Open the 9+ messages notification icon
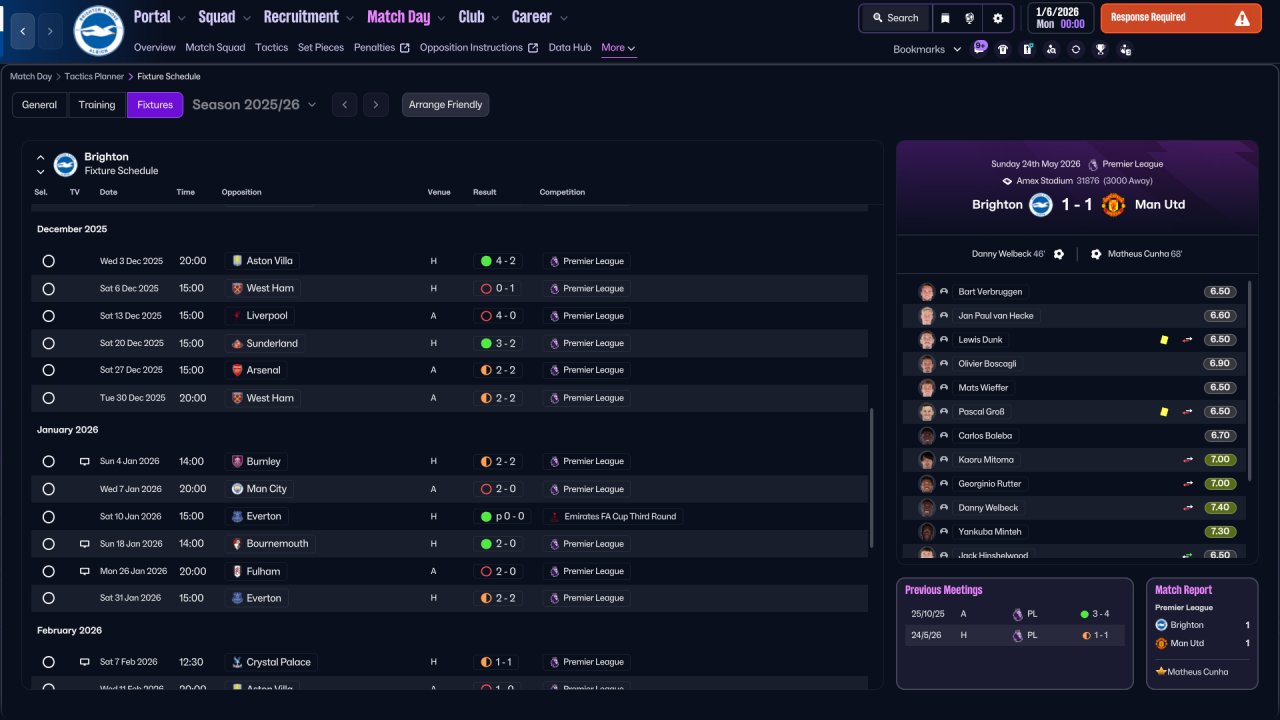 tap(979, 48)
